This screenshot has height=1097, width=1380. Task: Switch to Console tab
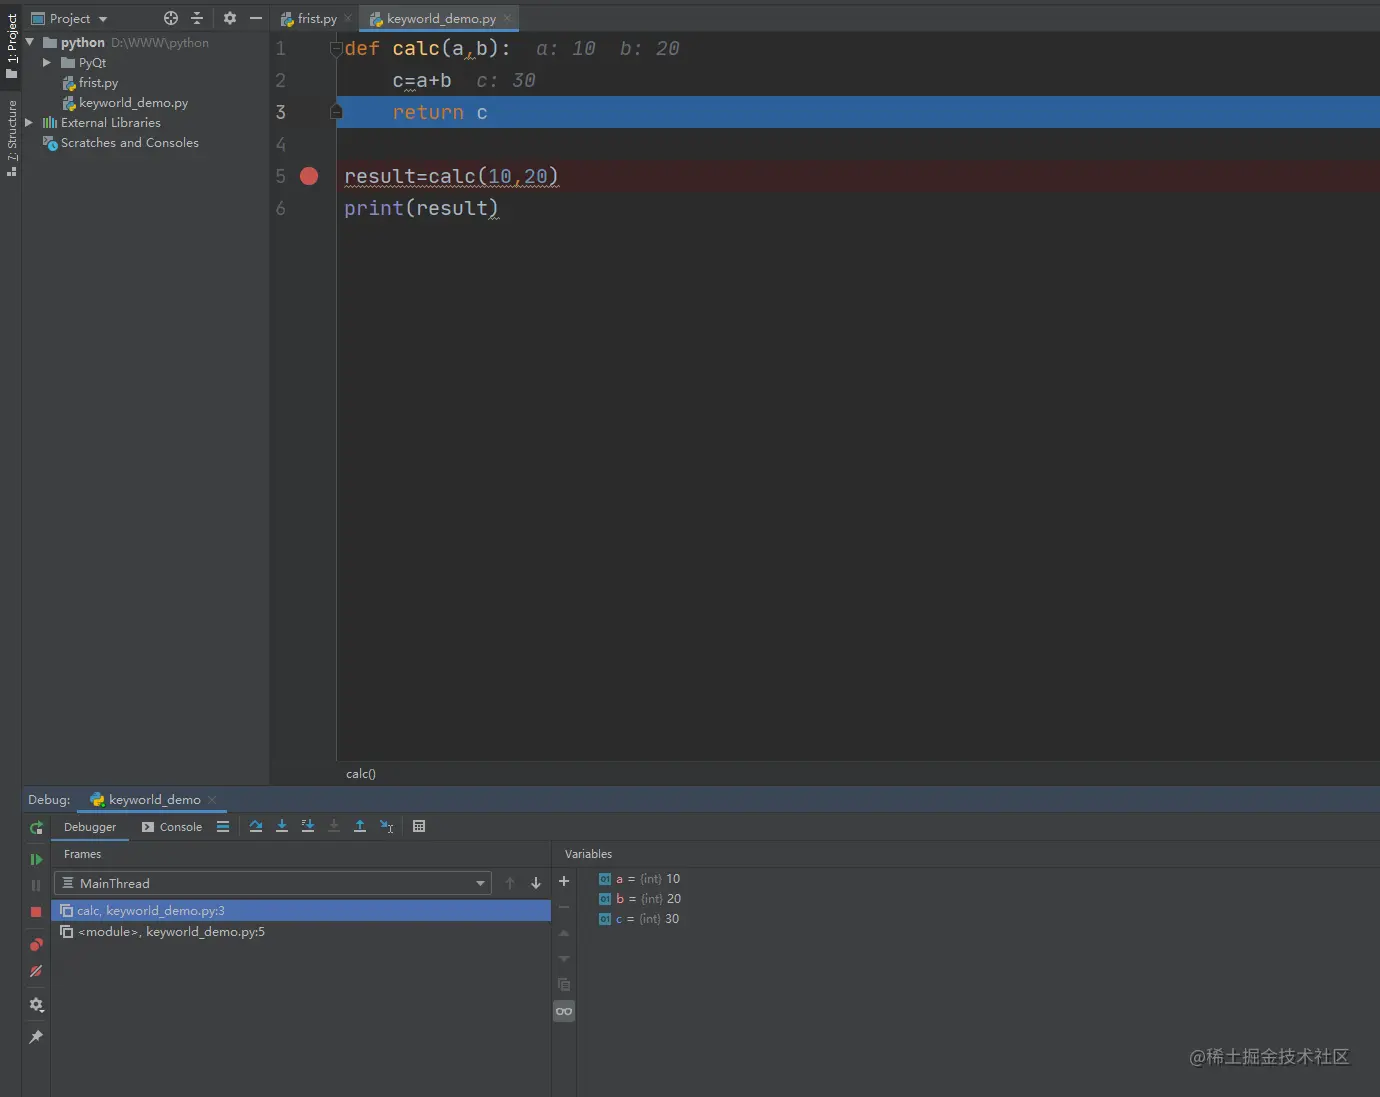pos(172,827)
